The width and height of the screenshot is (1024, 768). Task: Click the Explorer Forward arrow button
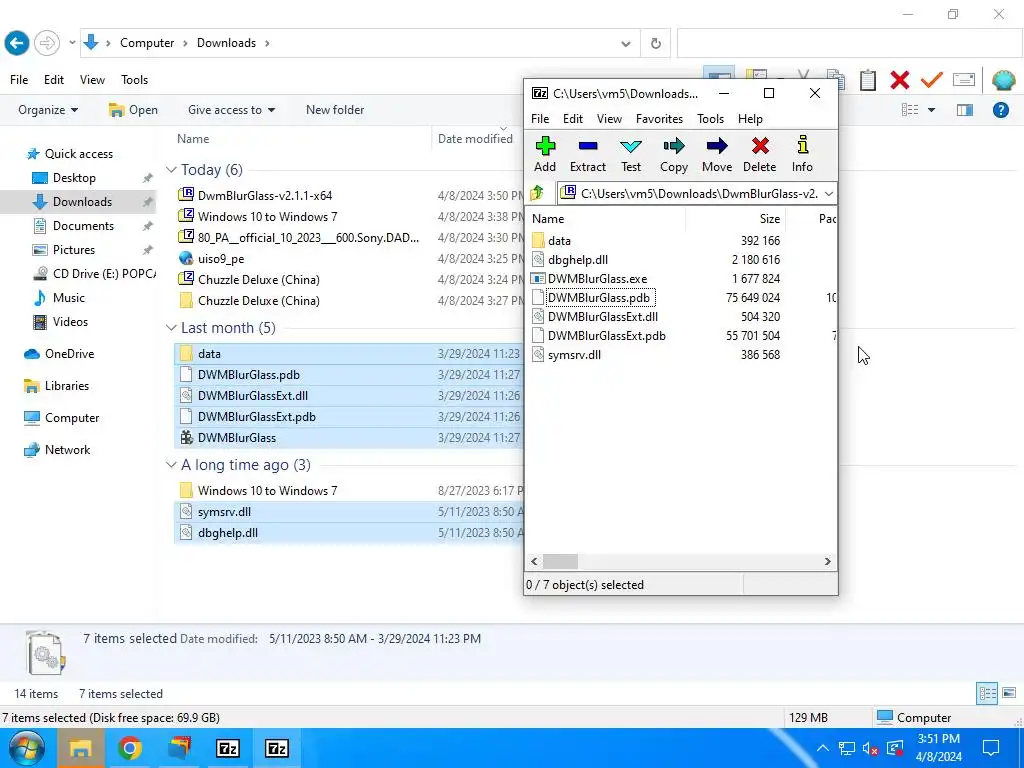coord(46,43)
